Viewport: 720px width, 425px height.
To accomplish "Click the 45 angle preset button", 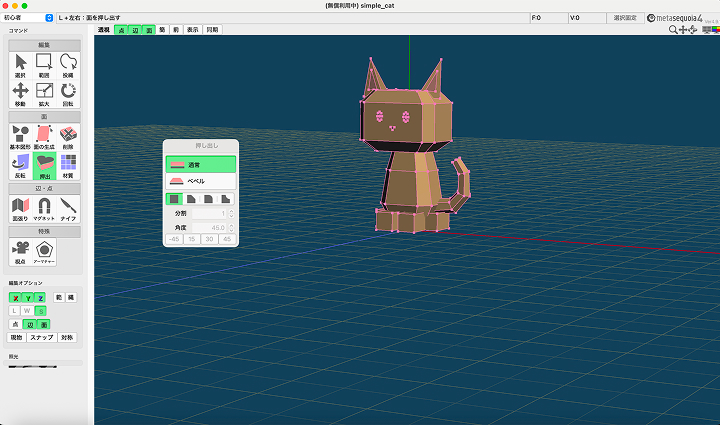I will (227, 239).
